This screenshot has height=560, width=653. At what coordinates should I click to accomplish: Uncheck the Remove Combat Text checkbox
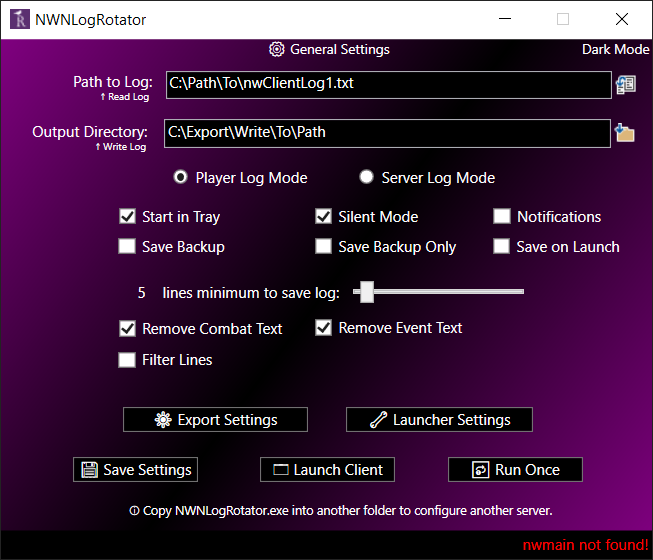(127, 329)
